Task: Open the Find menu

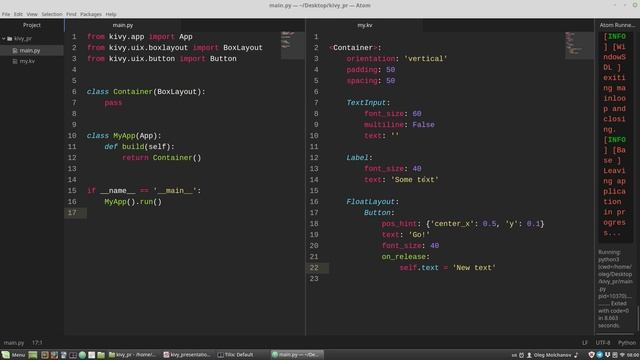Action: click(71, 14)
